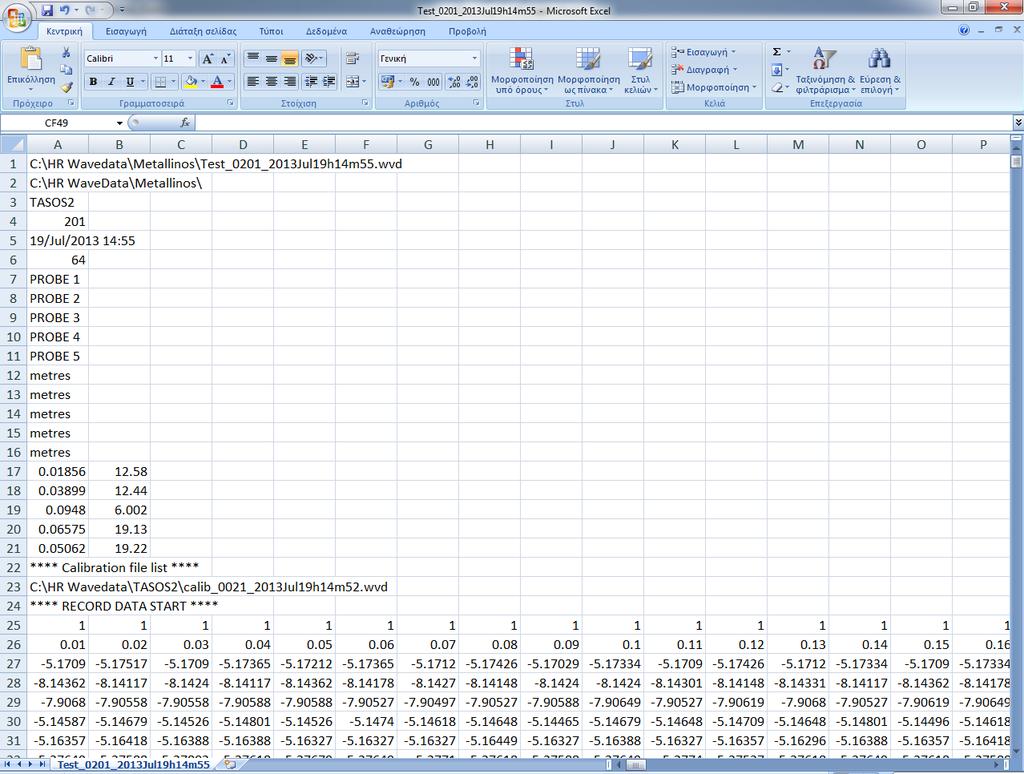Toggle bottom vertical alignment
This screenshot has height=774, width=1024.
pos(289,58)
